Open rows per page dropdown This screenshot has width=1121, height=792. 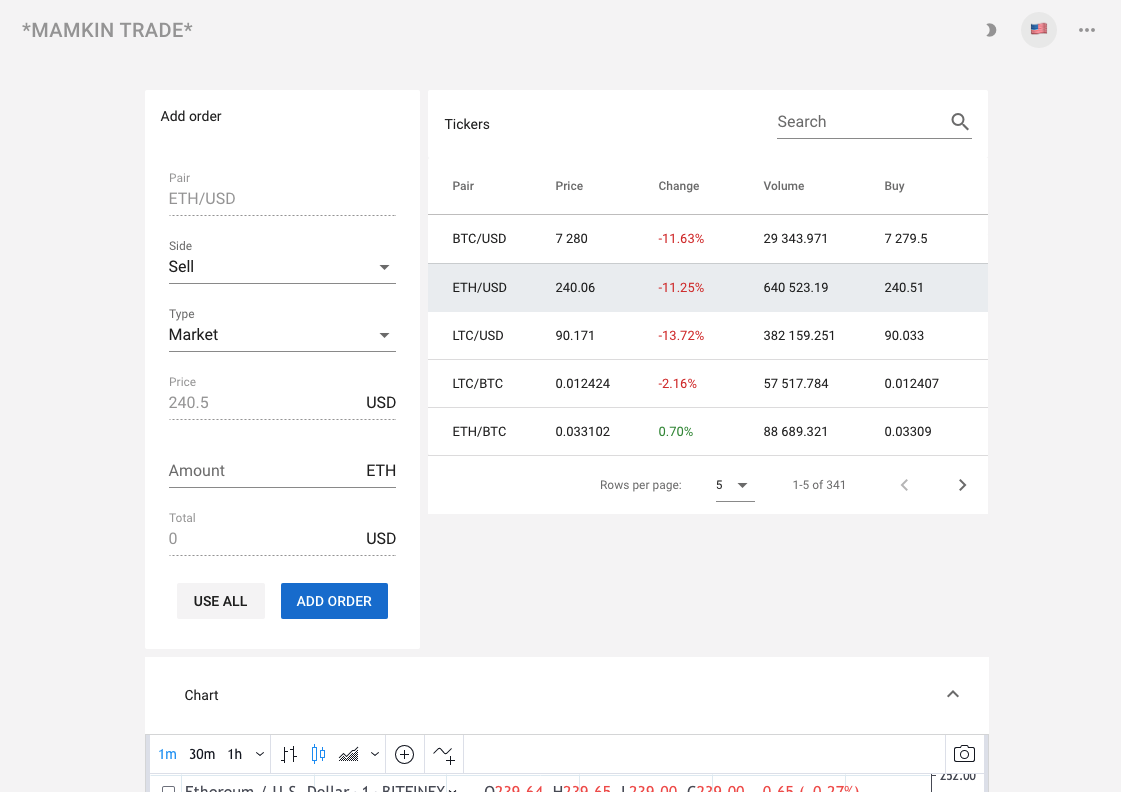735,485
